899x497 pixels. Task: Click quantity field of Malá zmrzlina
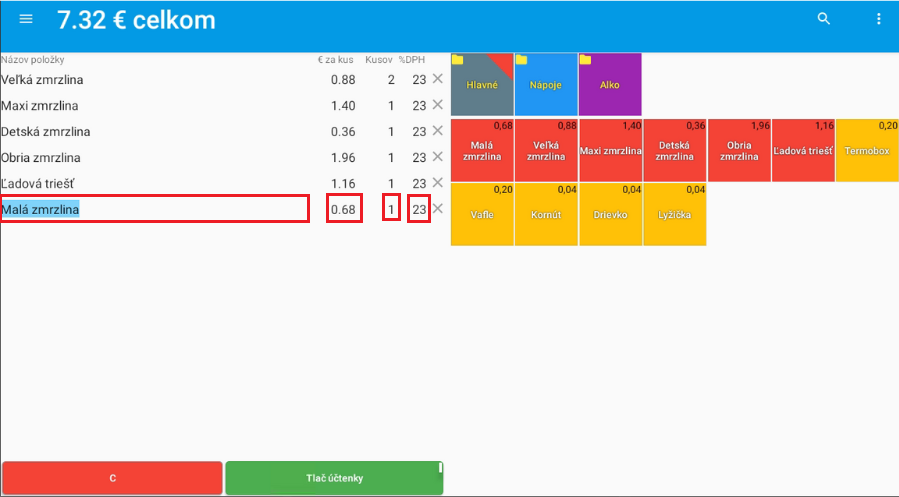point(391,209)
